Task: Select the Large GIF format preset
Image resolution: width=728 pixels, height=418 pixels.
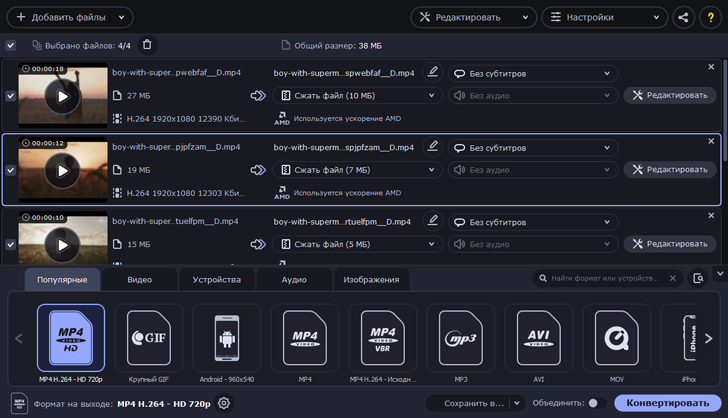Action: tap(148, 344)
